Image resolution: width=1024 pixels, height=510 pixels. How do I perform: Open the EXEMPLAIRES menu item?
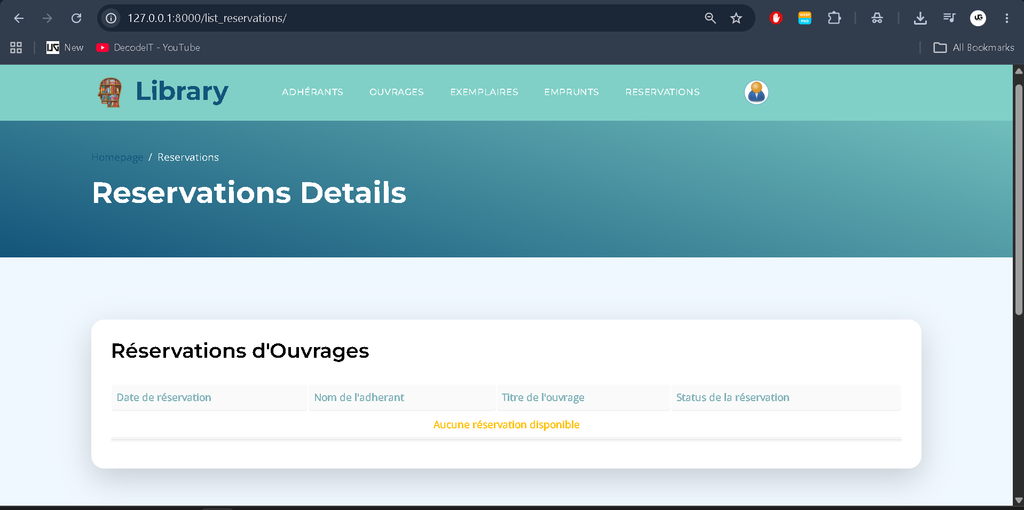(484, 92)
